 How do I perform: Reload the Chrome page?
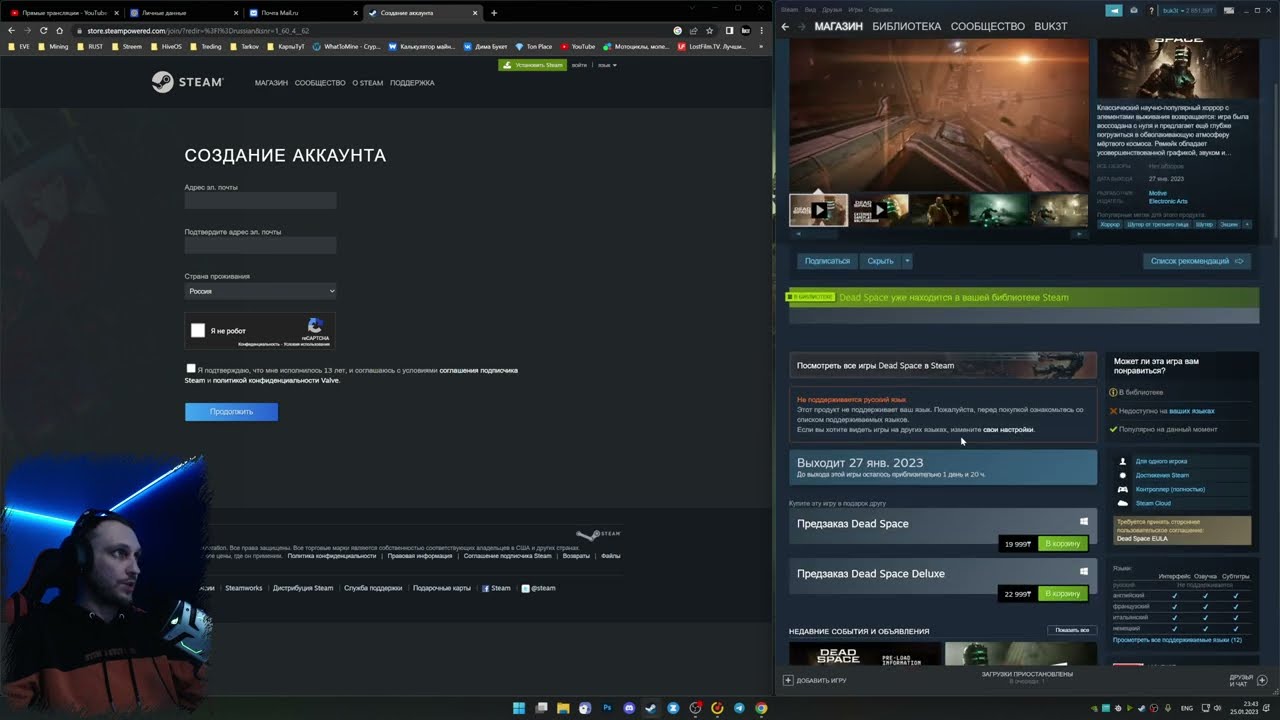[43, 31]
